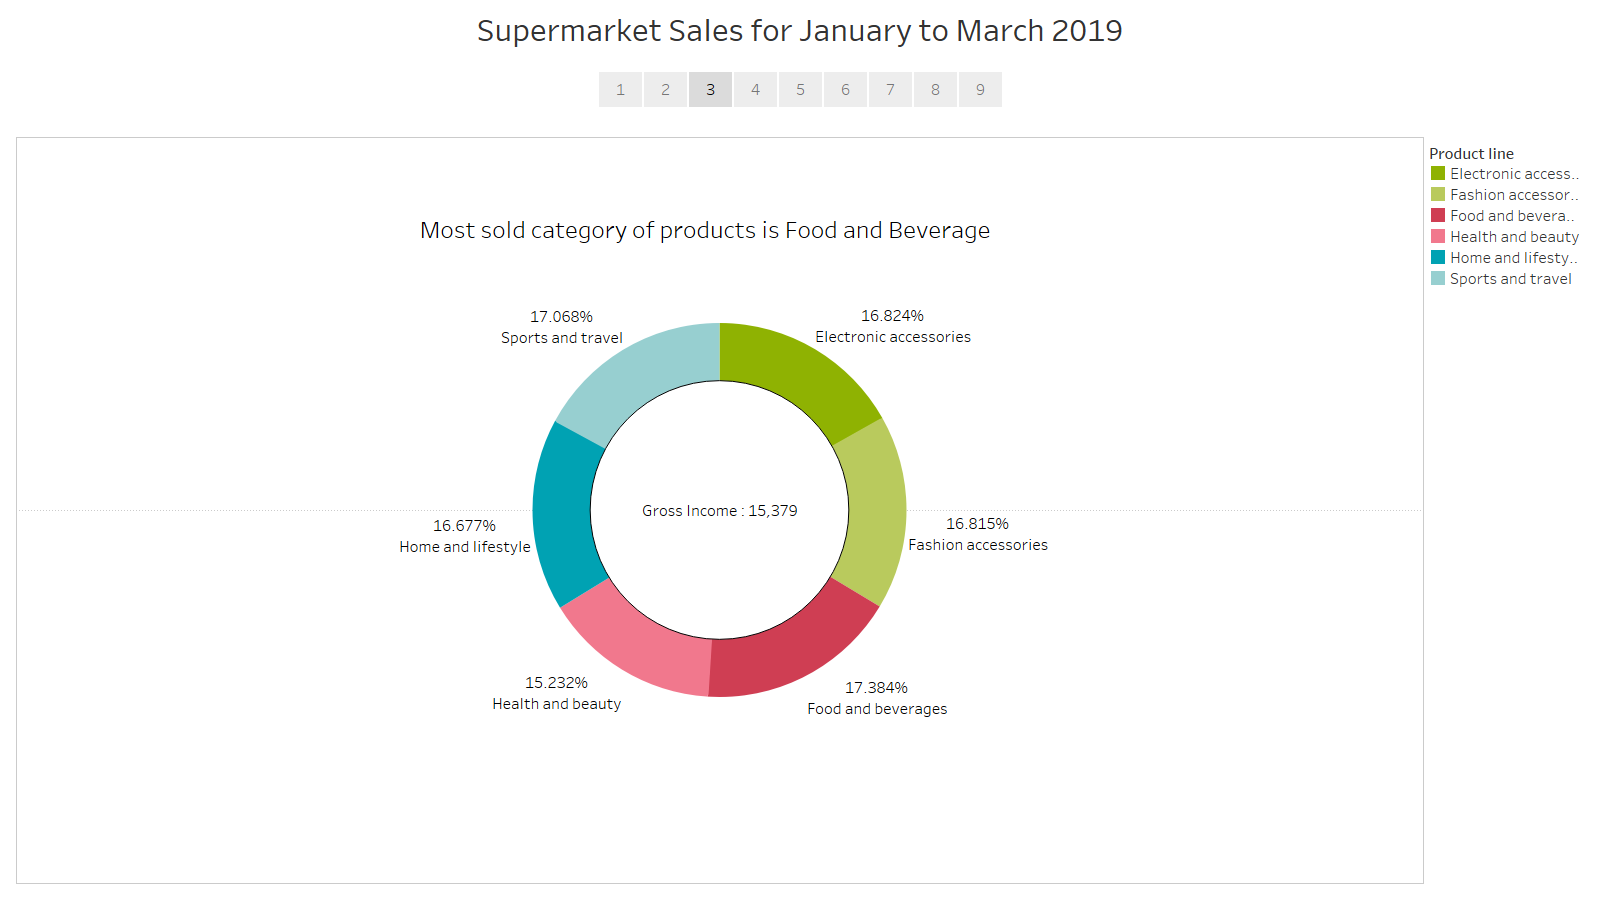Click the Gross Income value in the donut center
The height and width of the screenshot is (900, 1600).
719,510
